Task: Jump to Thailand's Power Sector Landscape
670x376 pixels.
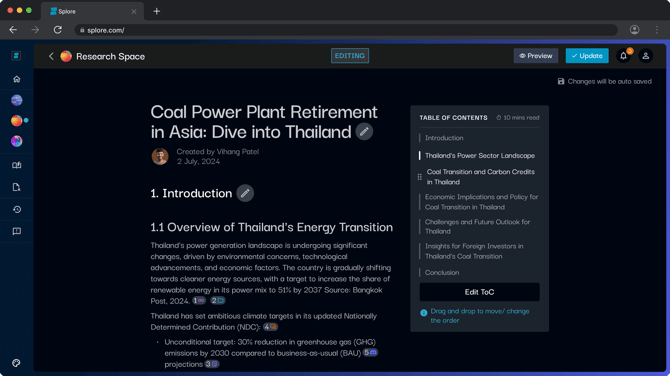Action: click(x=480, y=156)
